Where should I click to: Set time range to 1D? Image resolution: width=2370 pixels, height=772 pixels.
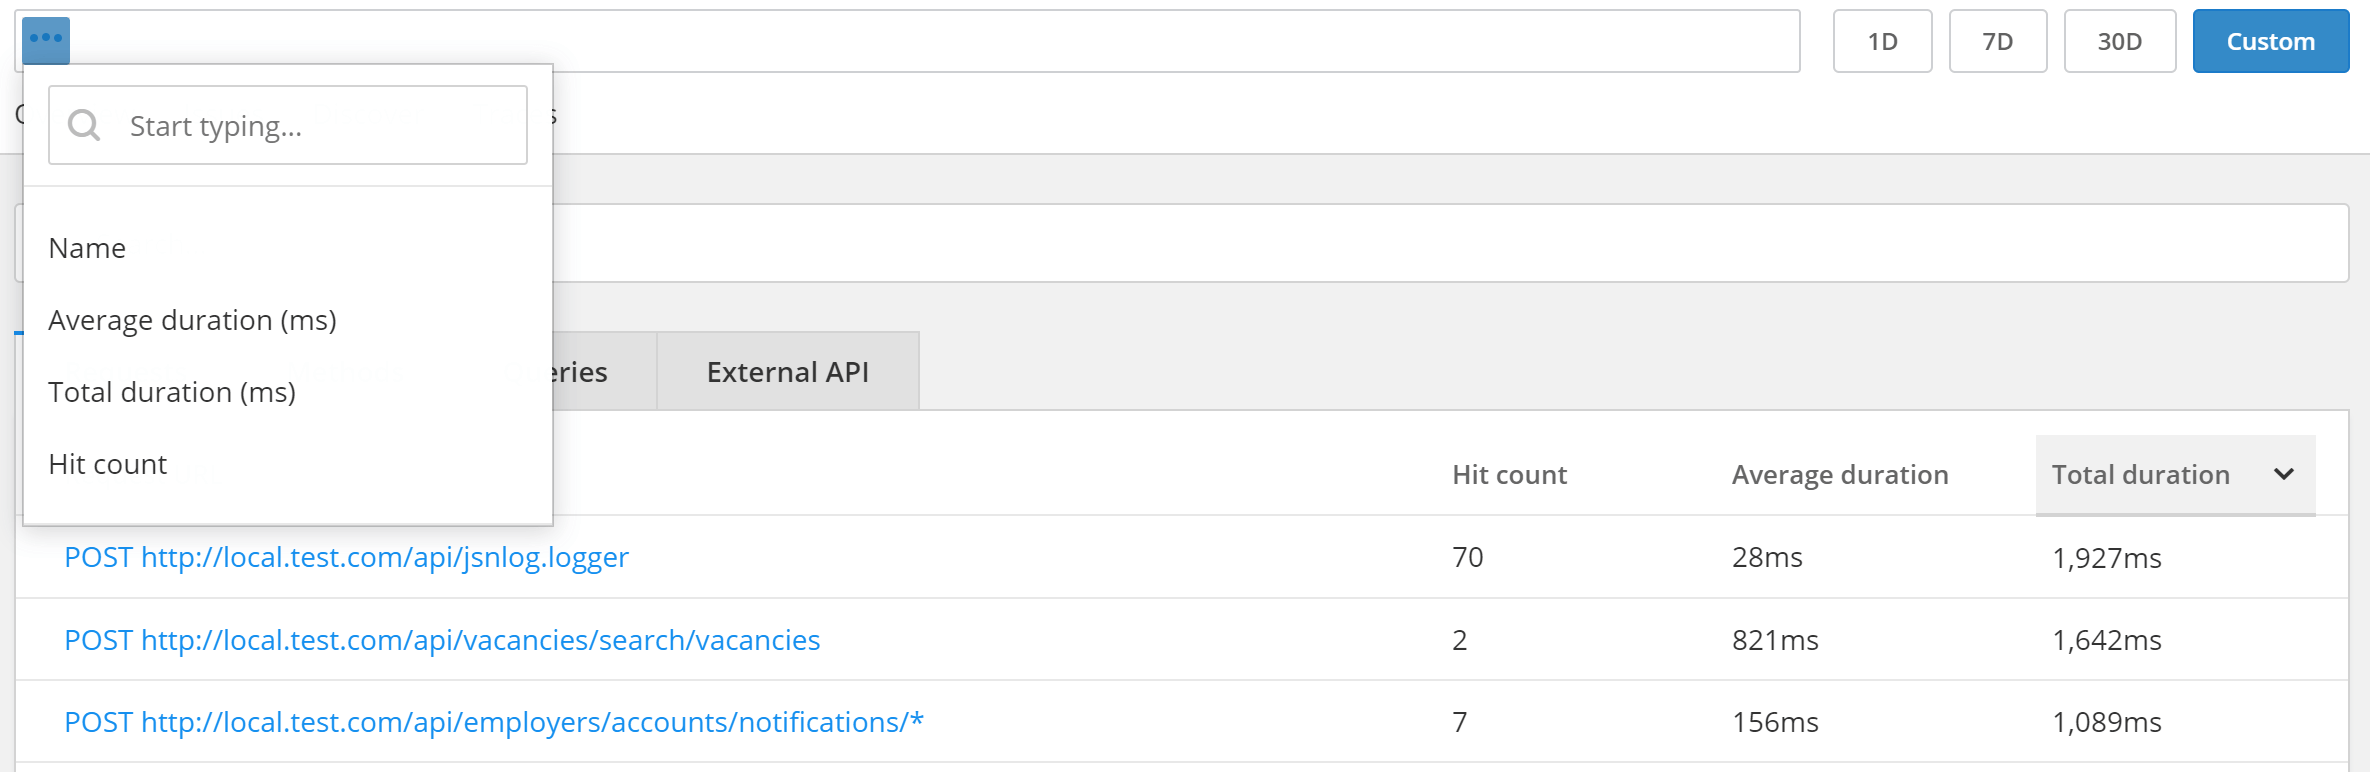(1882, 41)
